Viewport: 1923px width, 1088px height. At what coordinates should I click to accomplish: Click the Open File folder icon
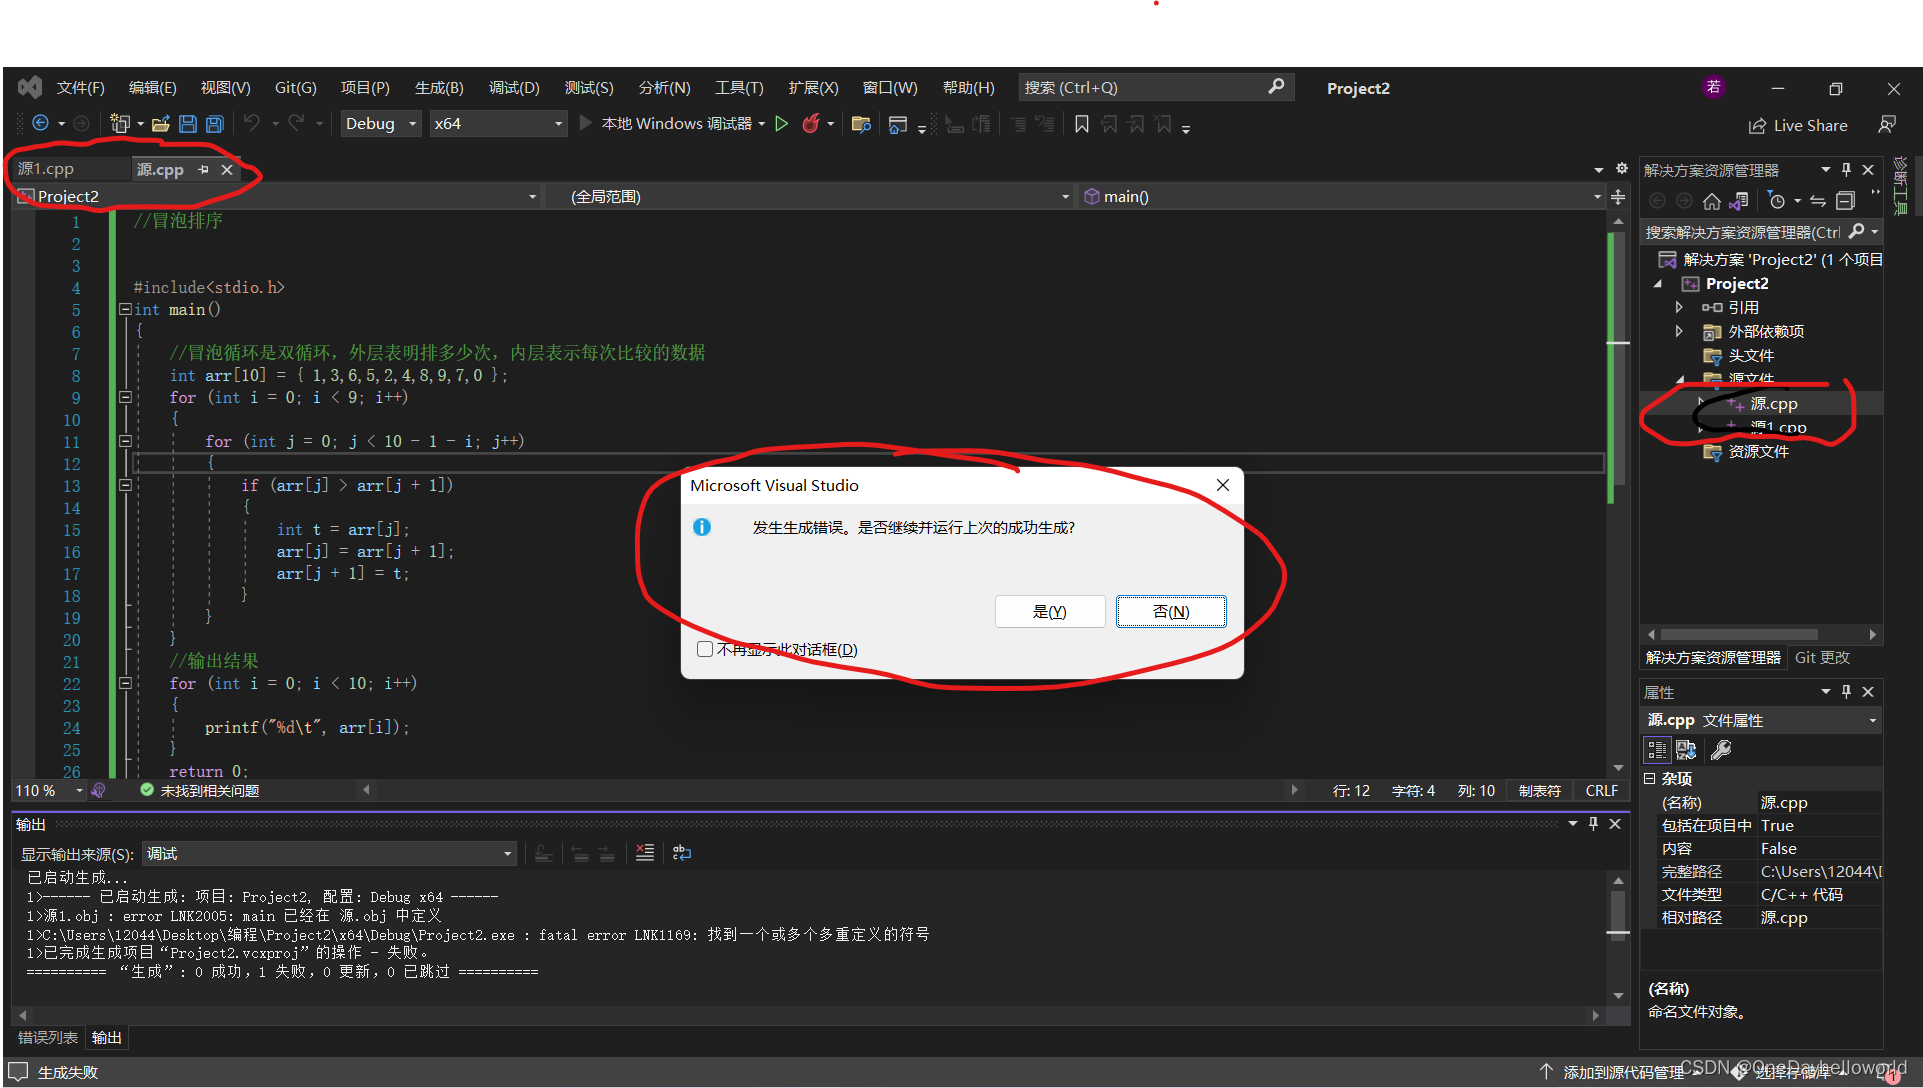pos(160,124)
